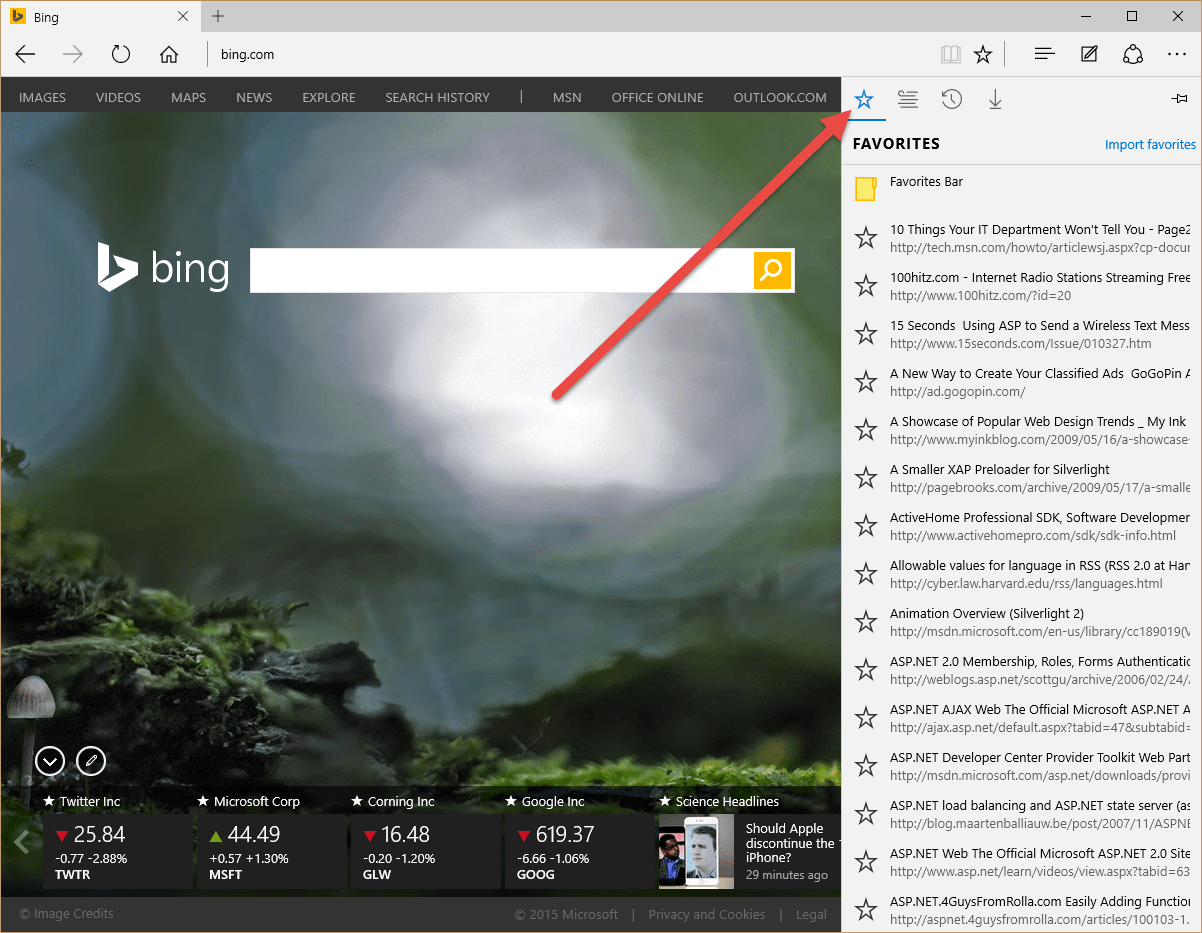Screen dimensions: 1202x933
Task: Collapse news bar with down-chevron circle
Action: tap(50, 761)
